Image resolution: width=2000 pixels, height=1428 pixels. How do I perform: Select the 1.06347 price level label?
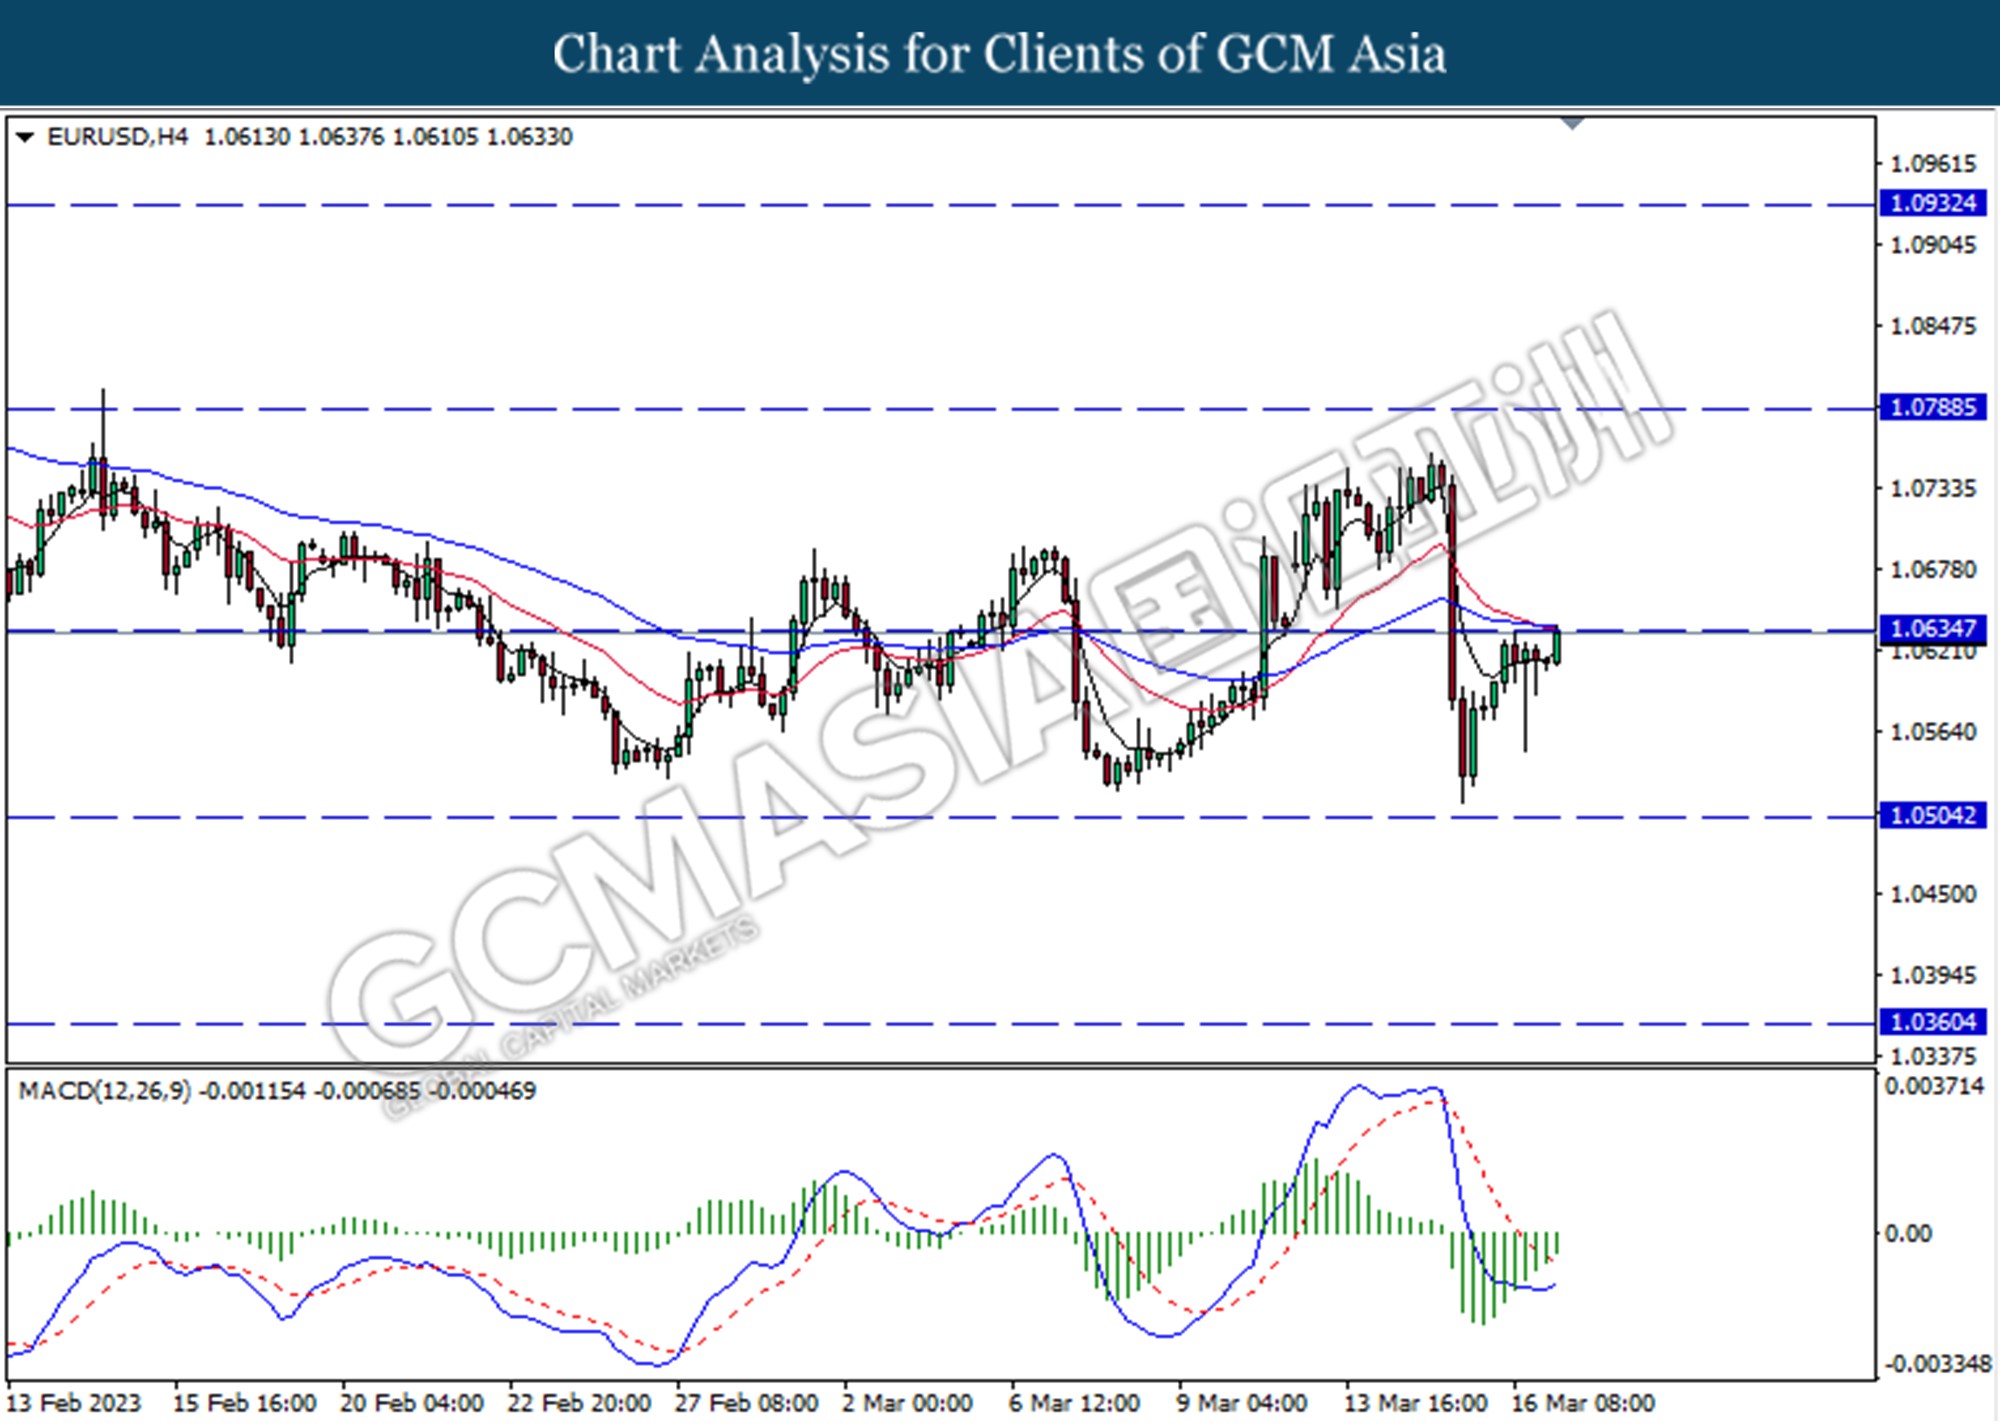[1933, 628]
